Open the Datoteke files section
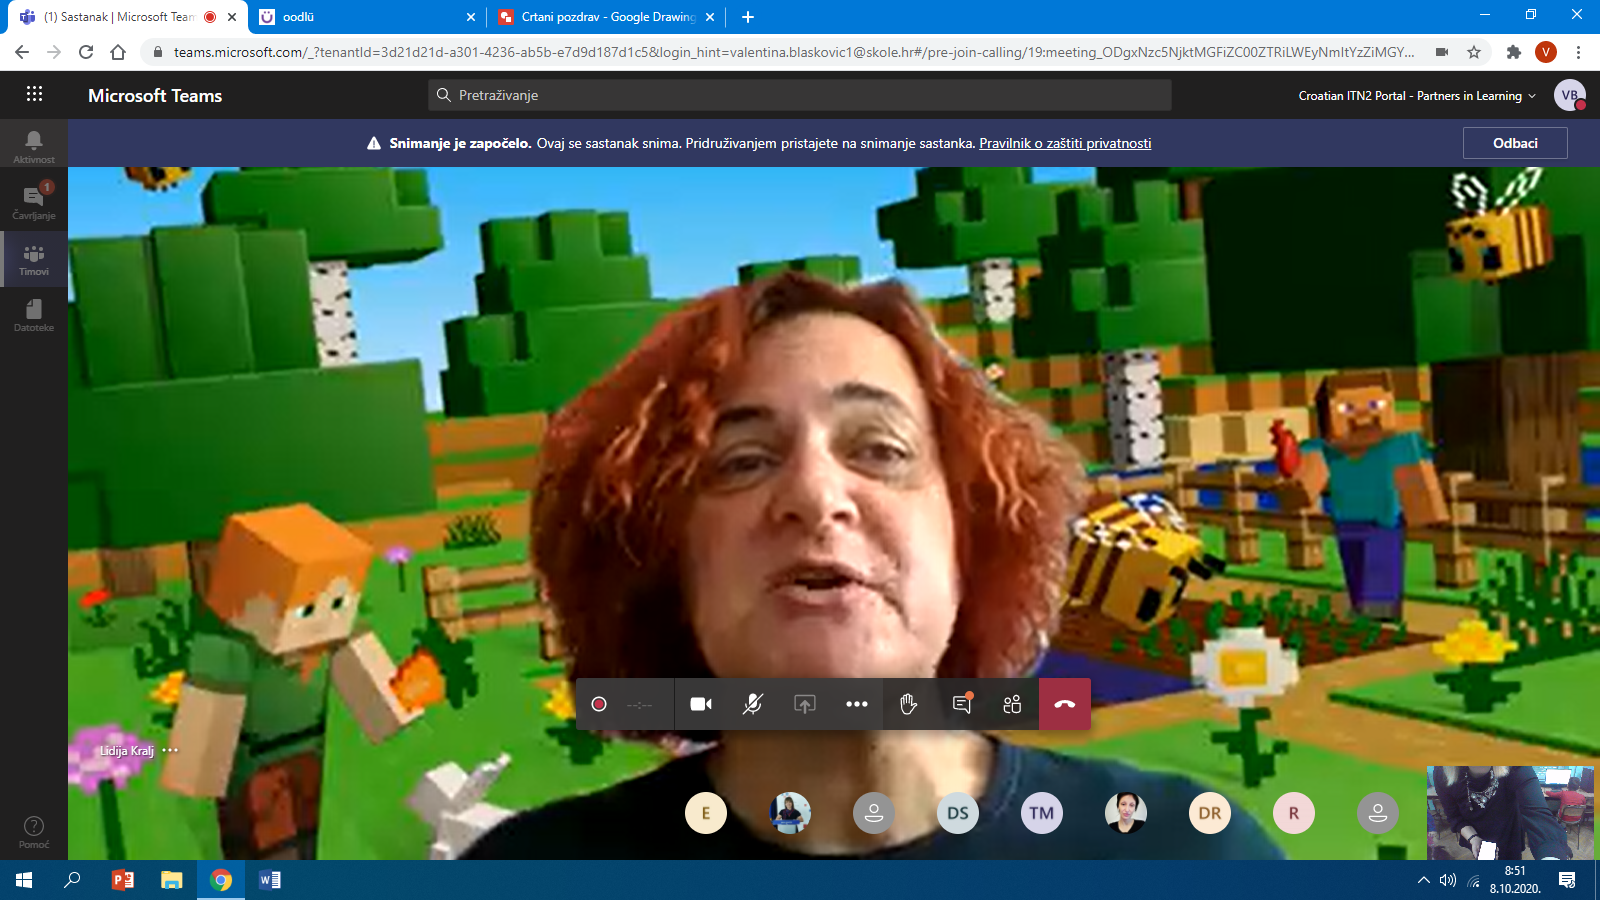The height and width of the screenshot is (900, 1600). point(34,315)
